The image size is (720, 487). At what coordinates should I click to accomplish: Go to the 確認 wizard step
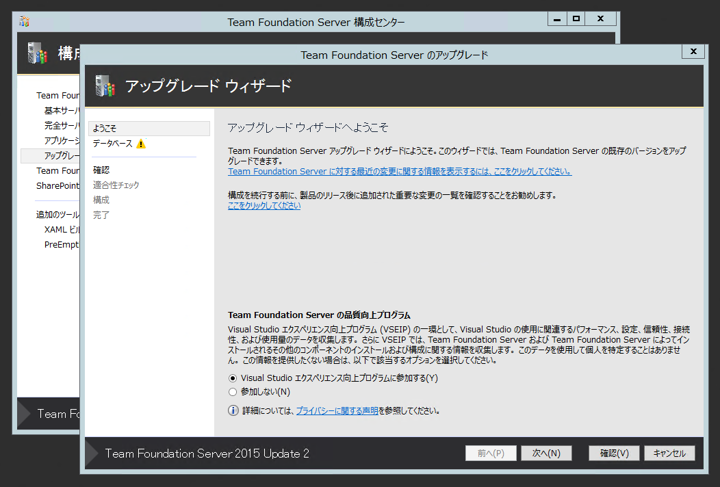pyautogui.click(x=101, y=170)
